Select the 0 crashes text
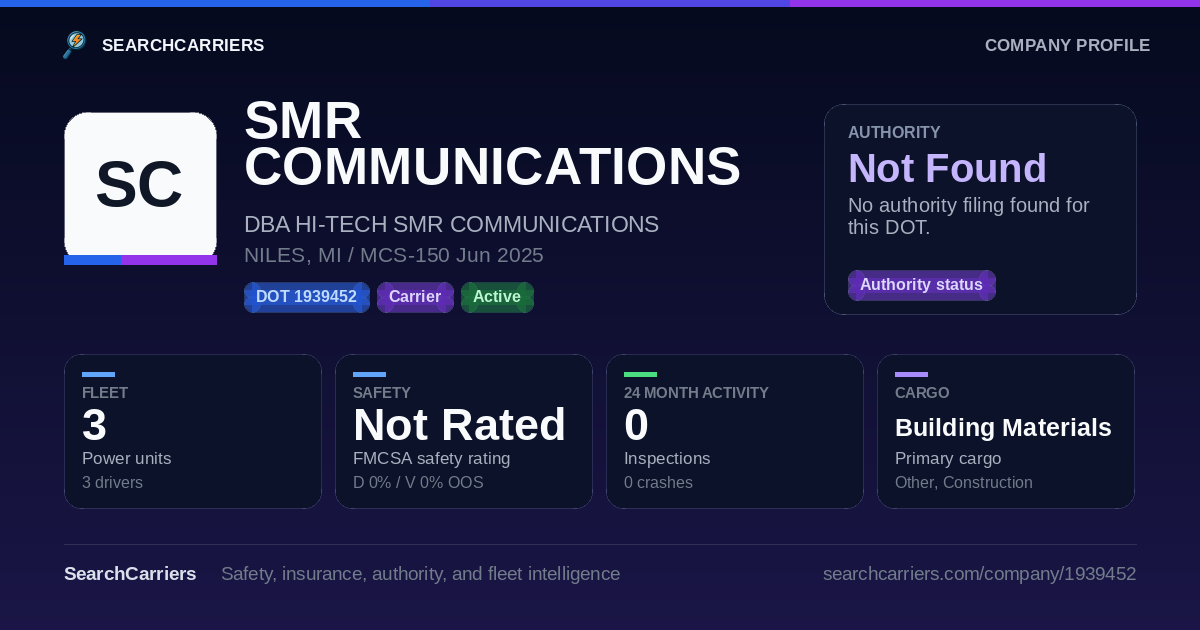 pos(658,483)
